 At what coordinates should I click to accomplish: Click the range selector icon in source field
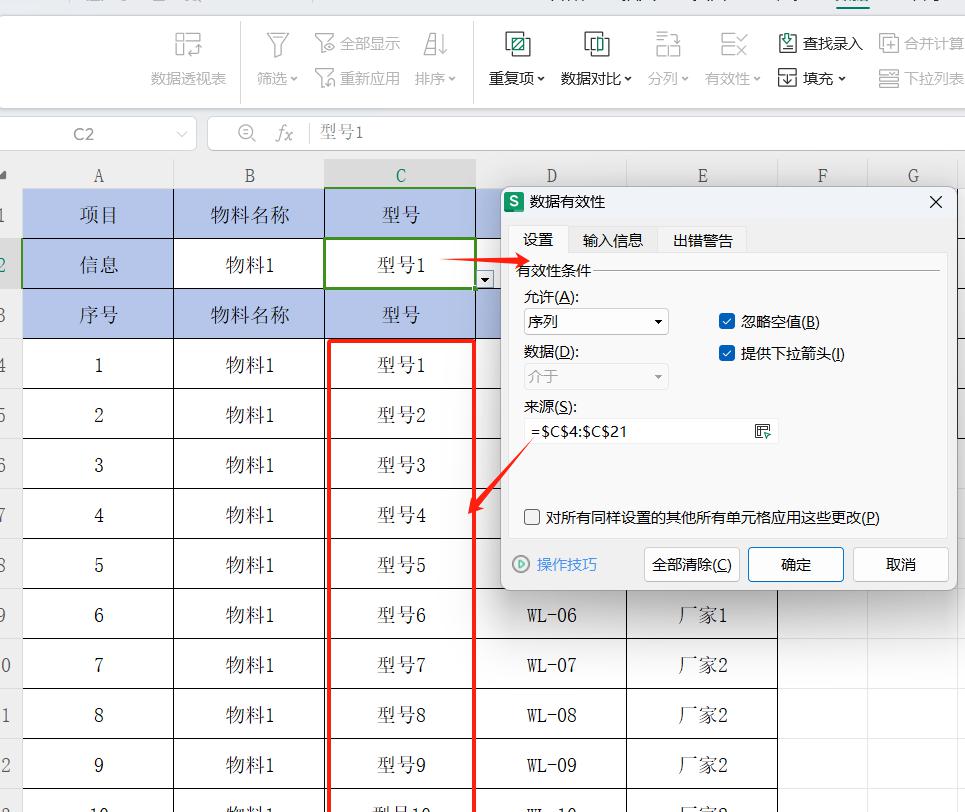763,432
